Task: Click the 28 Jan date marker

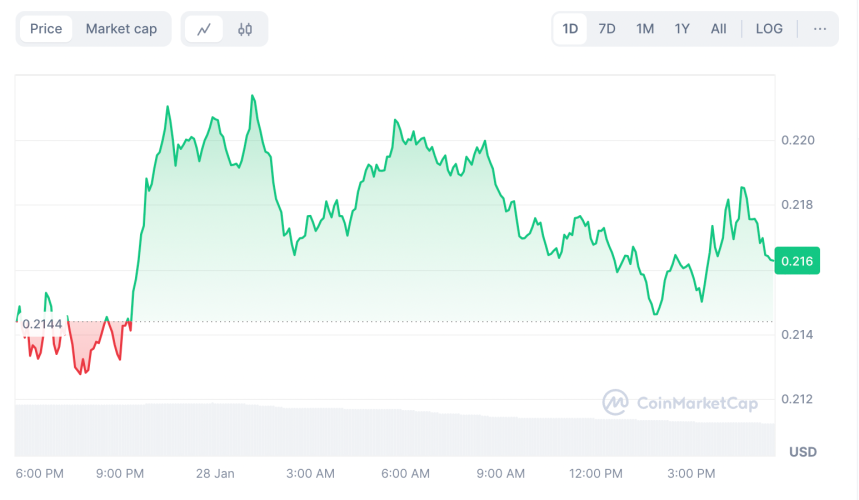Action: pos(216,473)
